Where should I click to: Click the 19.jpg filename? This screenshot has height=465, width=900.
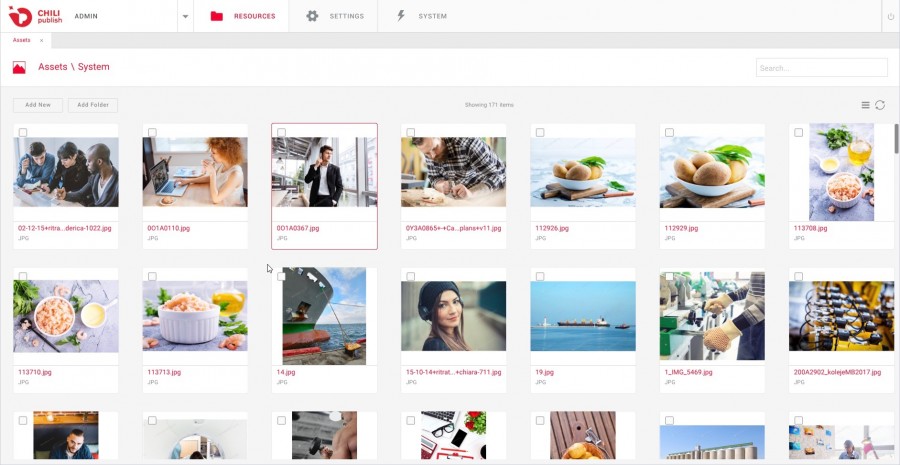click(544, 372)
